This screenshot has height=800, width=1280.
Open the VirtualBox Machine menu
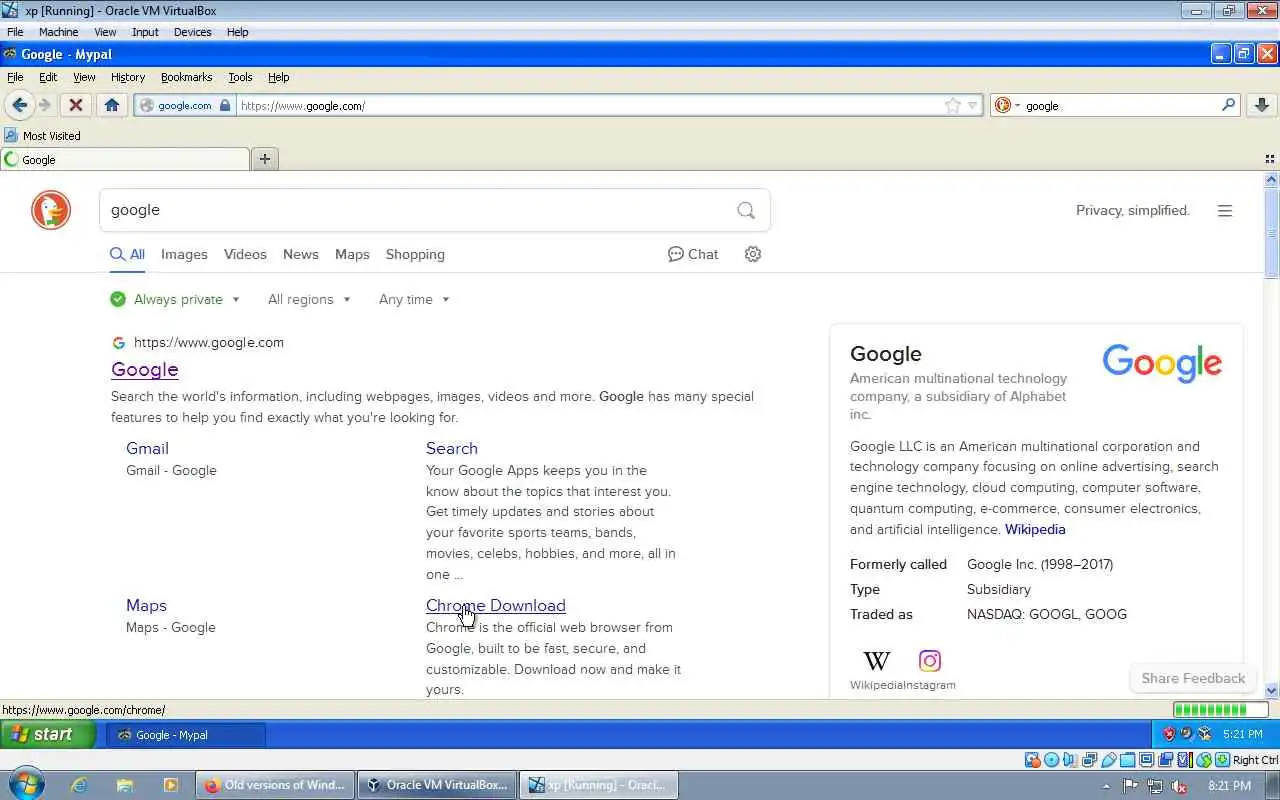click(x=58, y=32)
